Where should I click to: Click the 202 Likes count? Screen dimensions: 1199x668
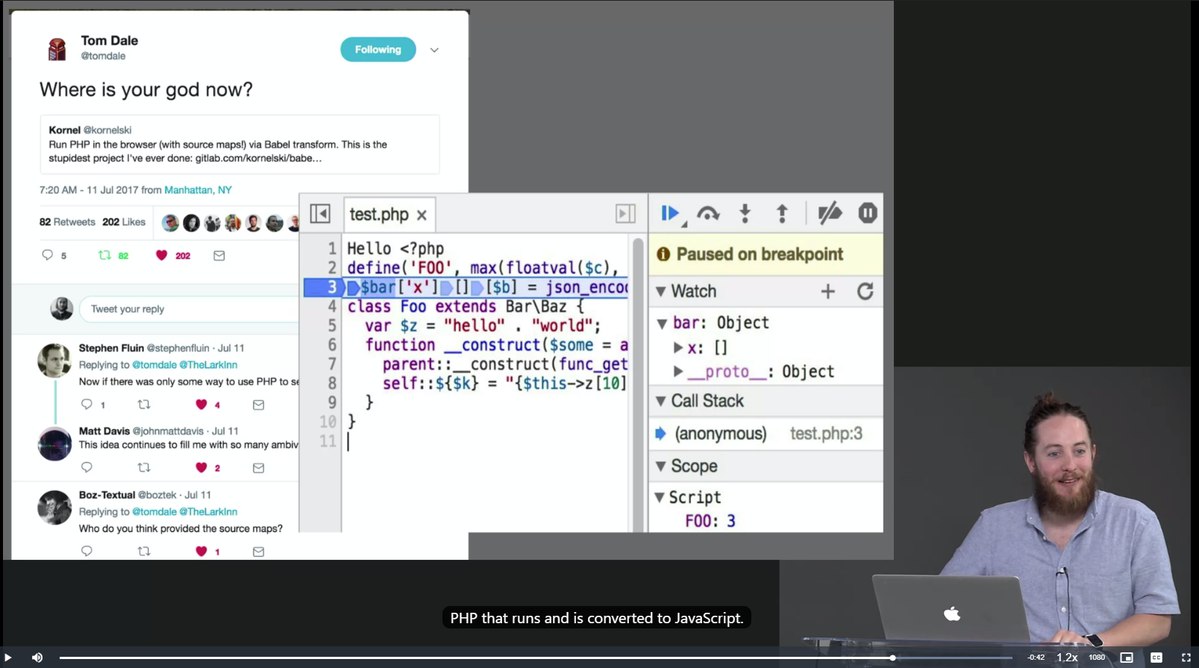124,222
